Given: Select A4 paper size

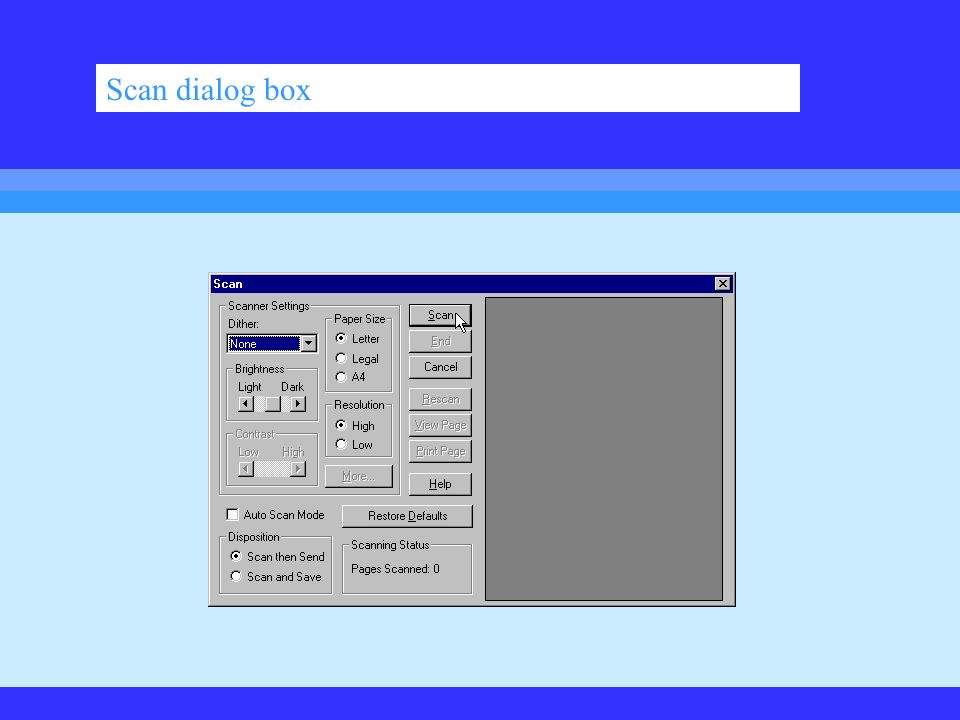Looking at the screenshot, I should (351, 377).
